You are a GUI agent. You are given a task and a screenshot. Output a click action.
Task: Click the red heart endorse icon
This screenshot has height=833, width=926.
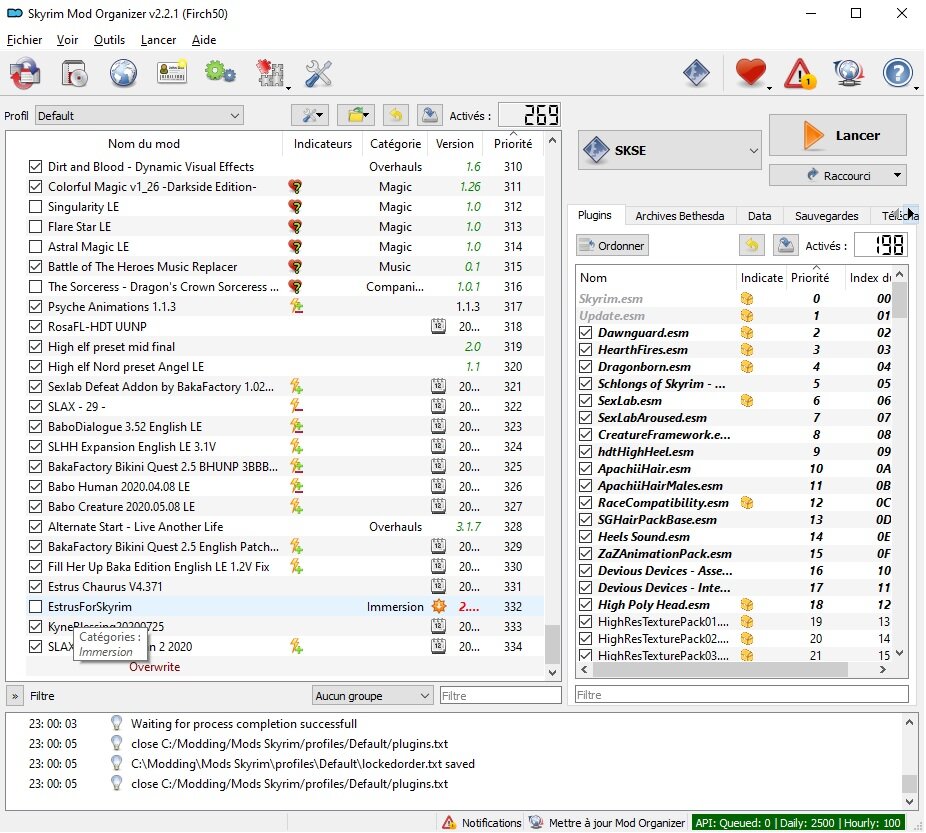pyautogui.click(x=750, y=73)
